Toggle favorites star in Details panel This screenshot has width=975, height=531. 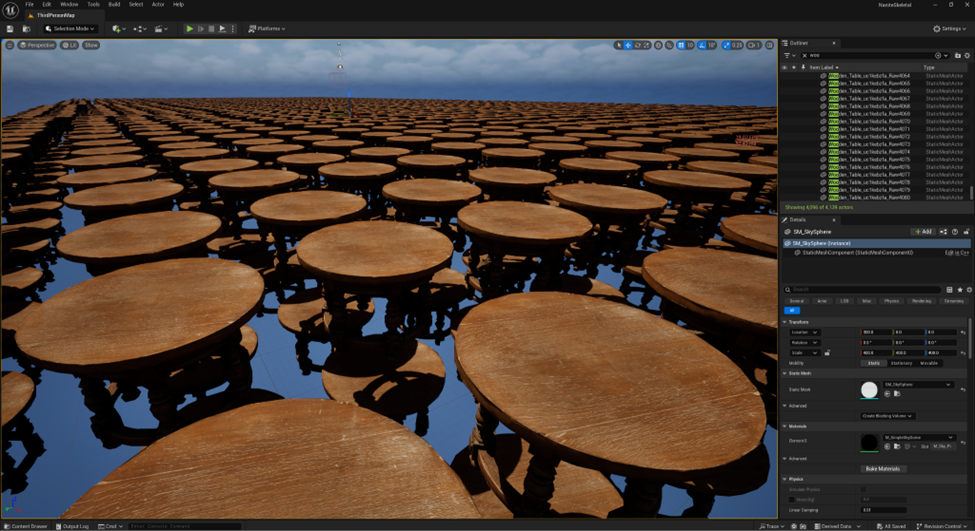point(959,290)
